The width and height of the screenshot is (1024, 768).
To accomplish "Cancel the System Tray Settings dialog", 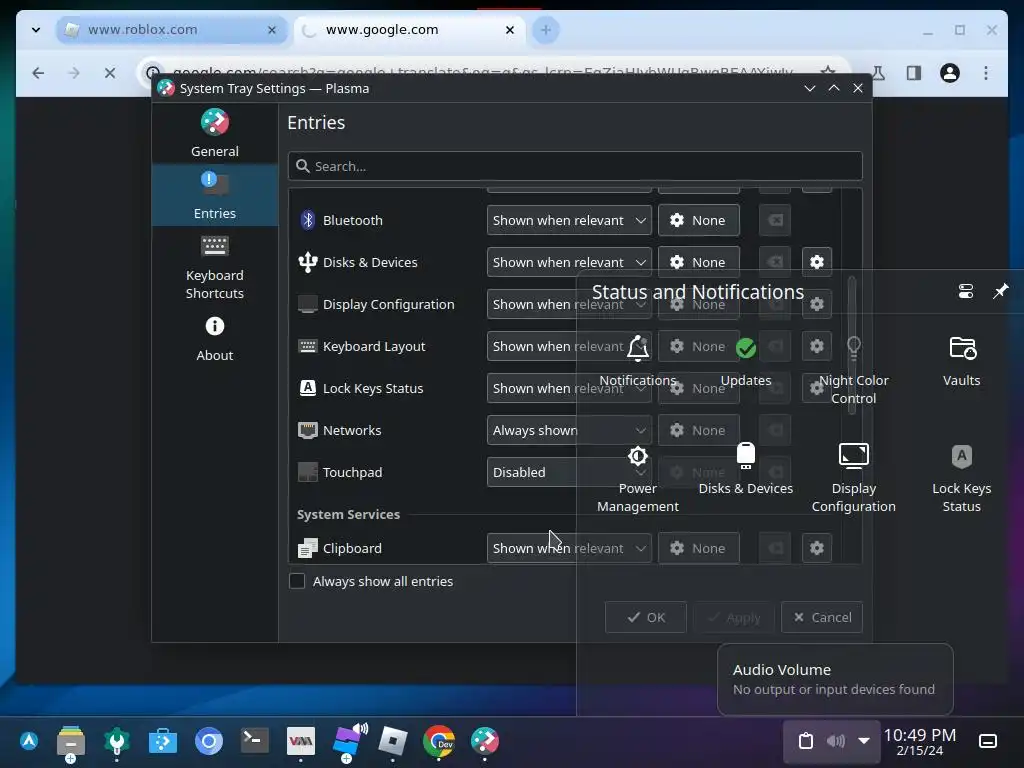I will pyautogui.click(x=822, y=617).
